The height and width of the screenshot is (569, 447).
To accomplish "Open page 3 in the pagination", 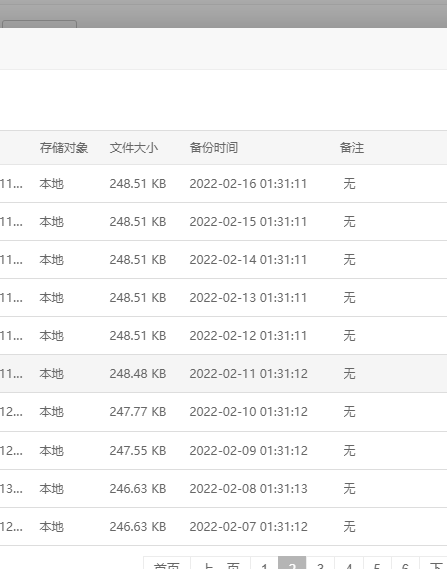I will coord(320,563).
